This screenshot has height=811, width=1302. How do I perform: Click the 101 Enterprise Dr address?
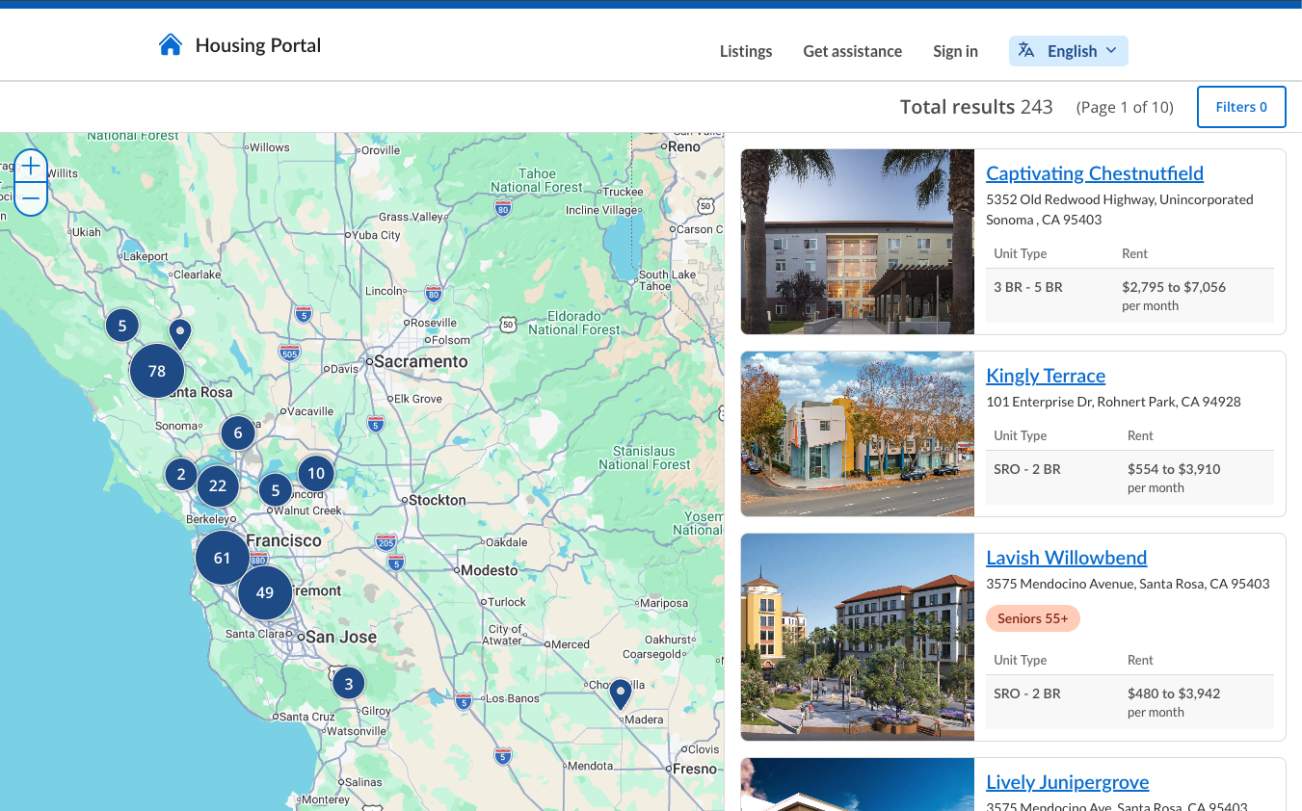(1113, 402)
